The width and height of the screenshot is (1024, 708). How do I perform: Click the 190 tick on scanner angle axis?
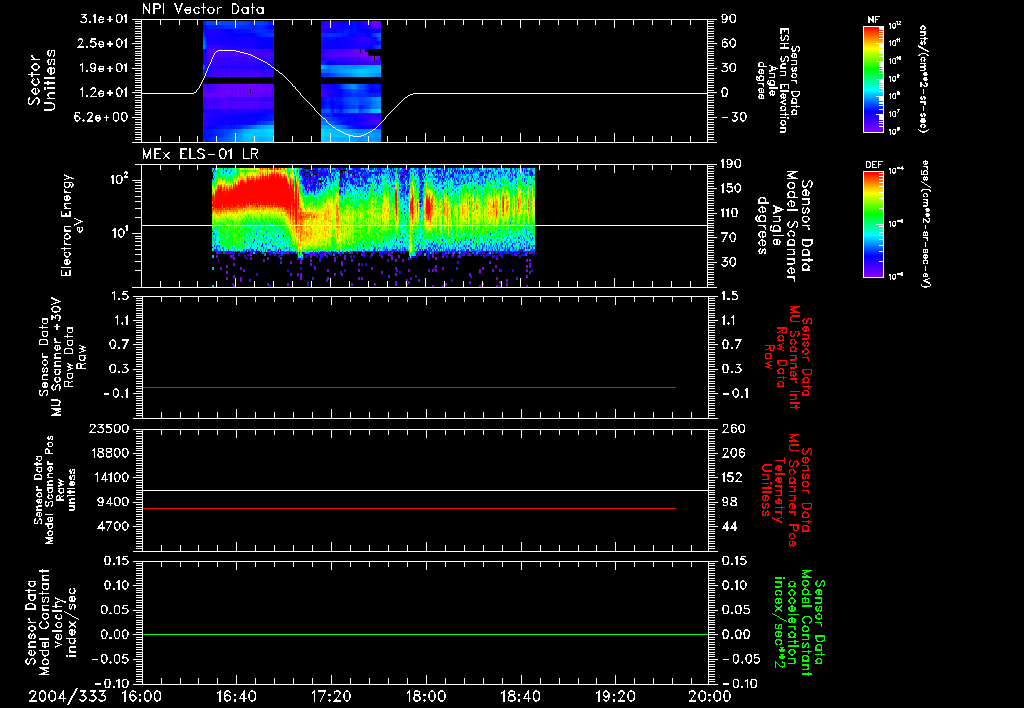pos(732,164)
